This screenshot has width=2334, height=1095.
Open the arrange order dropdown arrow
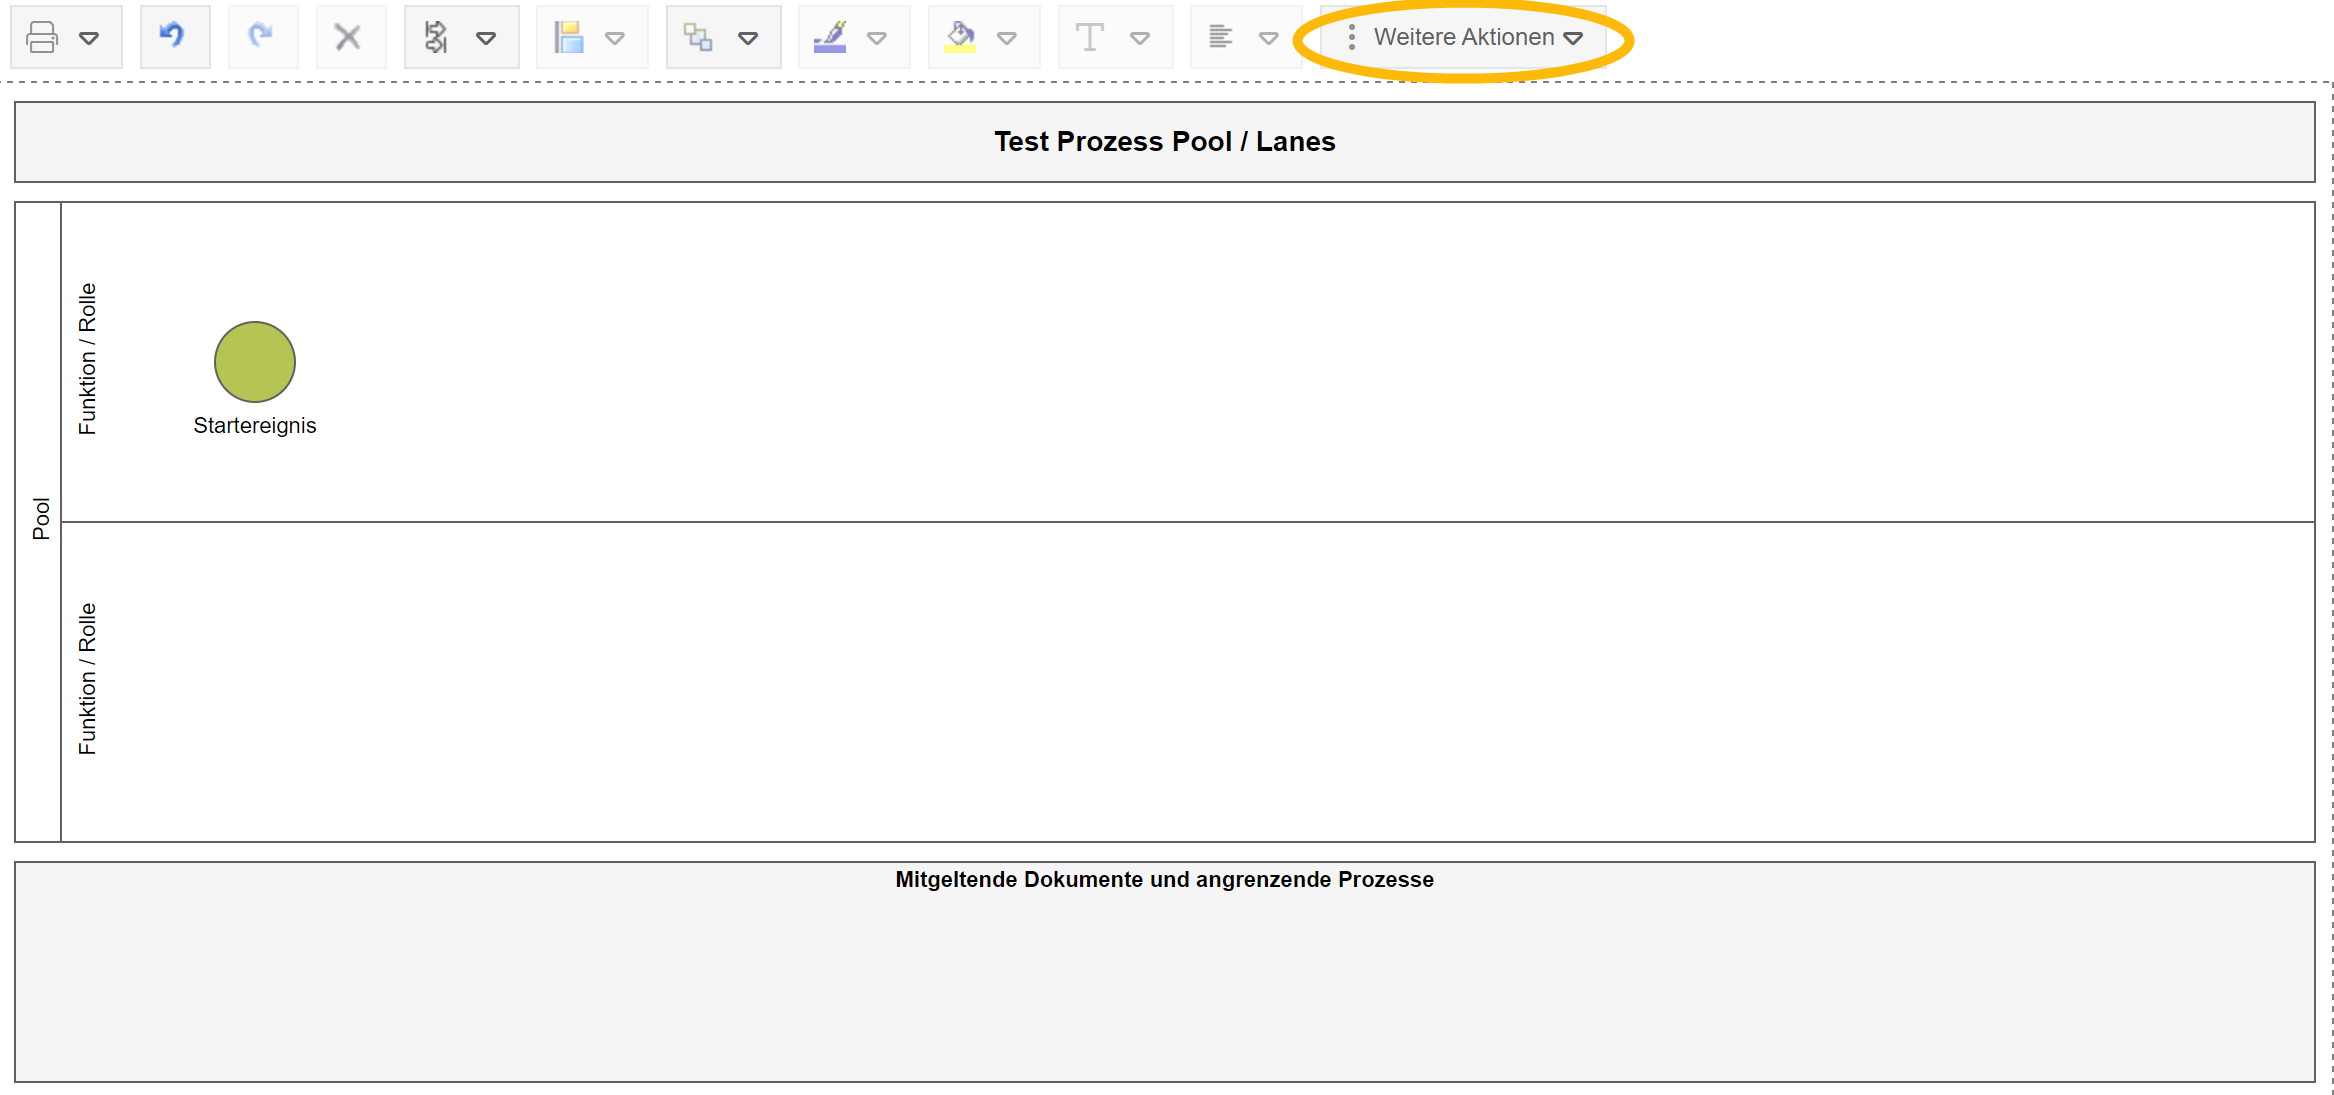pyautogui.click(x=748, y=39)
